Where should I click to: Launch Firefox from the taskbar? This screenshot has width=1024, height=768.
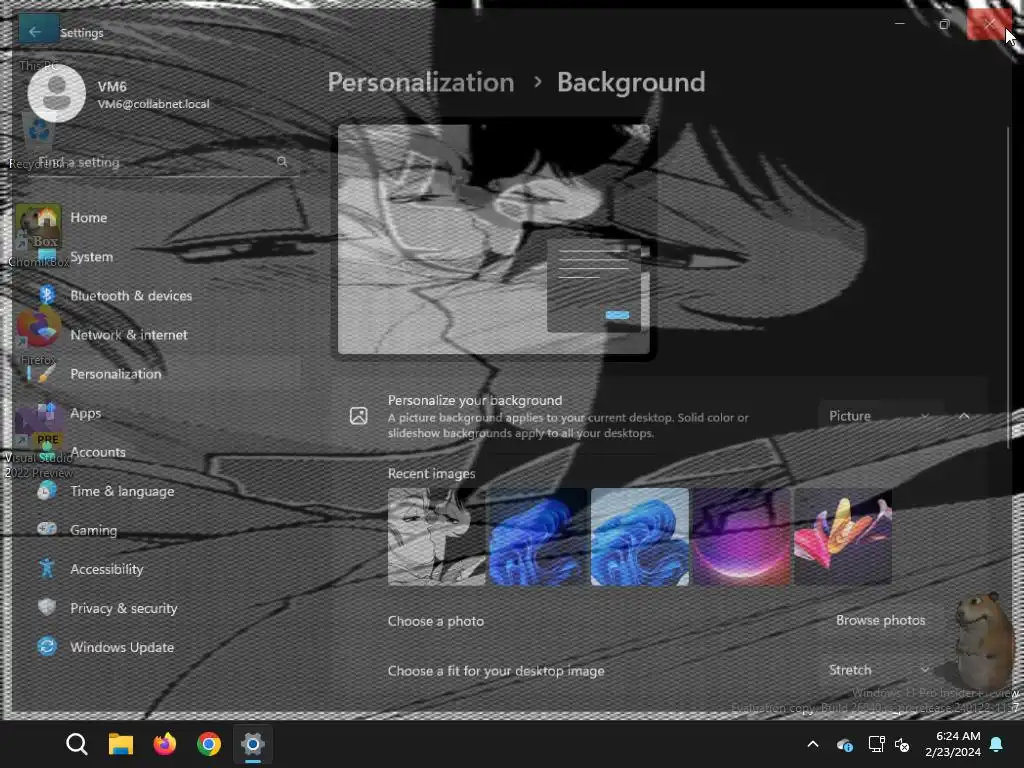tap(165, 744)
